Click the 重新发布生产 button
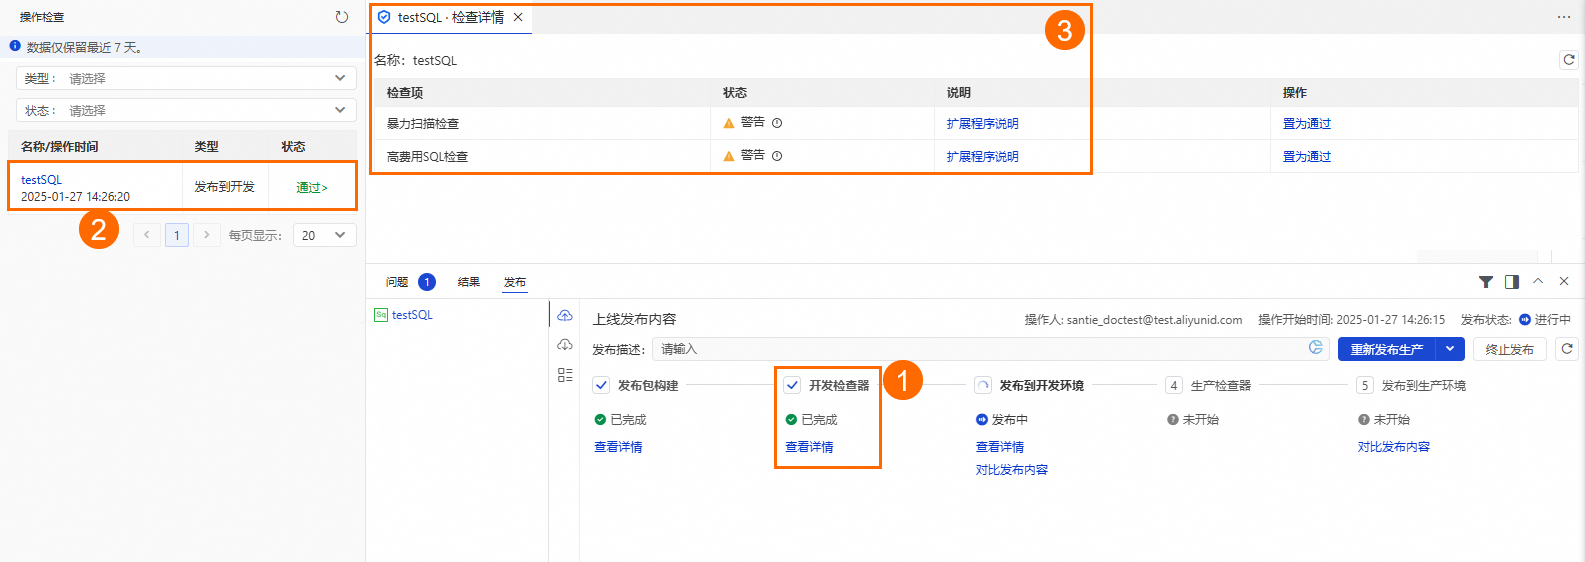1585x562 pixels. [x=1387, y=349]
